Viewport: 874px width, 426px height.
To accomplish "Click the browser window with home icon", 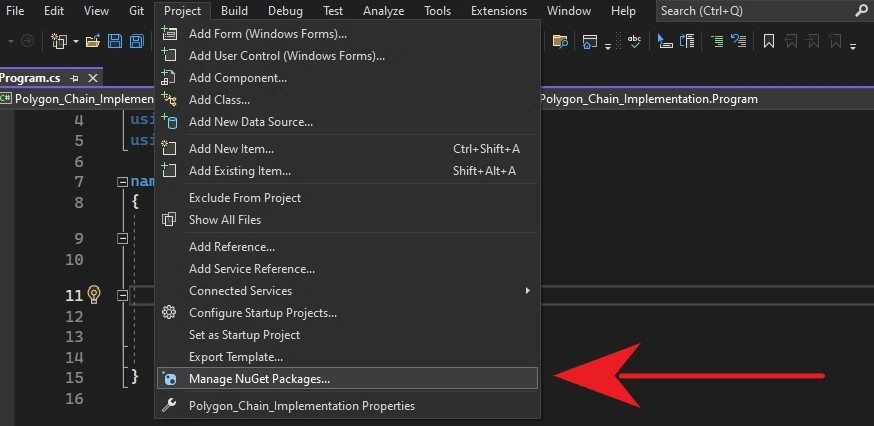I will pos(590,41).
